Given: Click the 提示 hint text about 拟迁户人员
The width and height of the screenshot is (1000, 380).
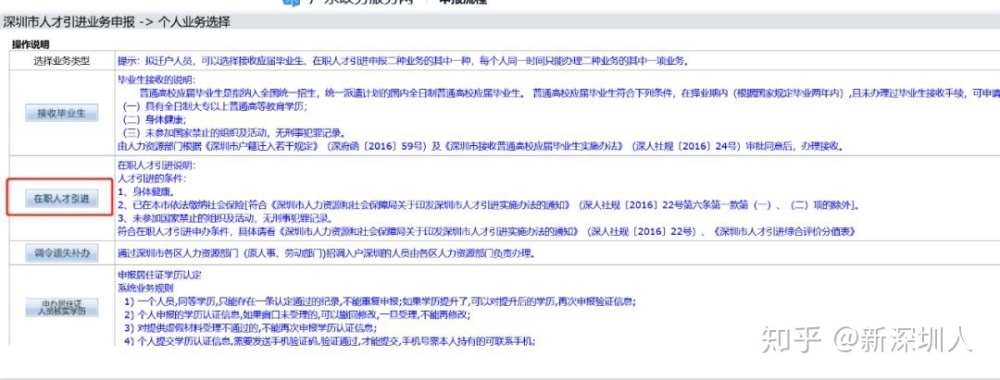Looking at the screenshot, I should (403, 61).
